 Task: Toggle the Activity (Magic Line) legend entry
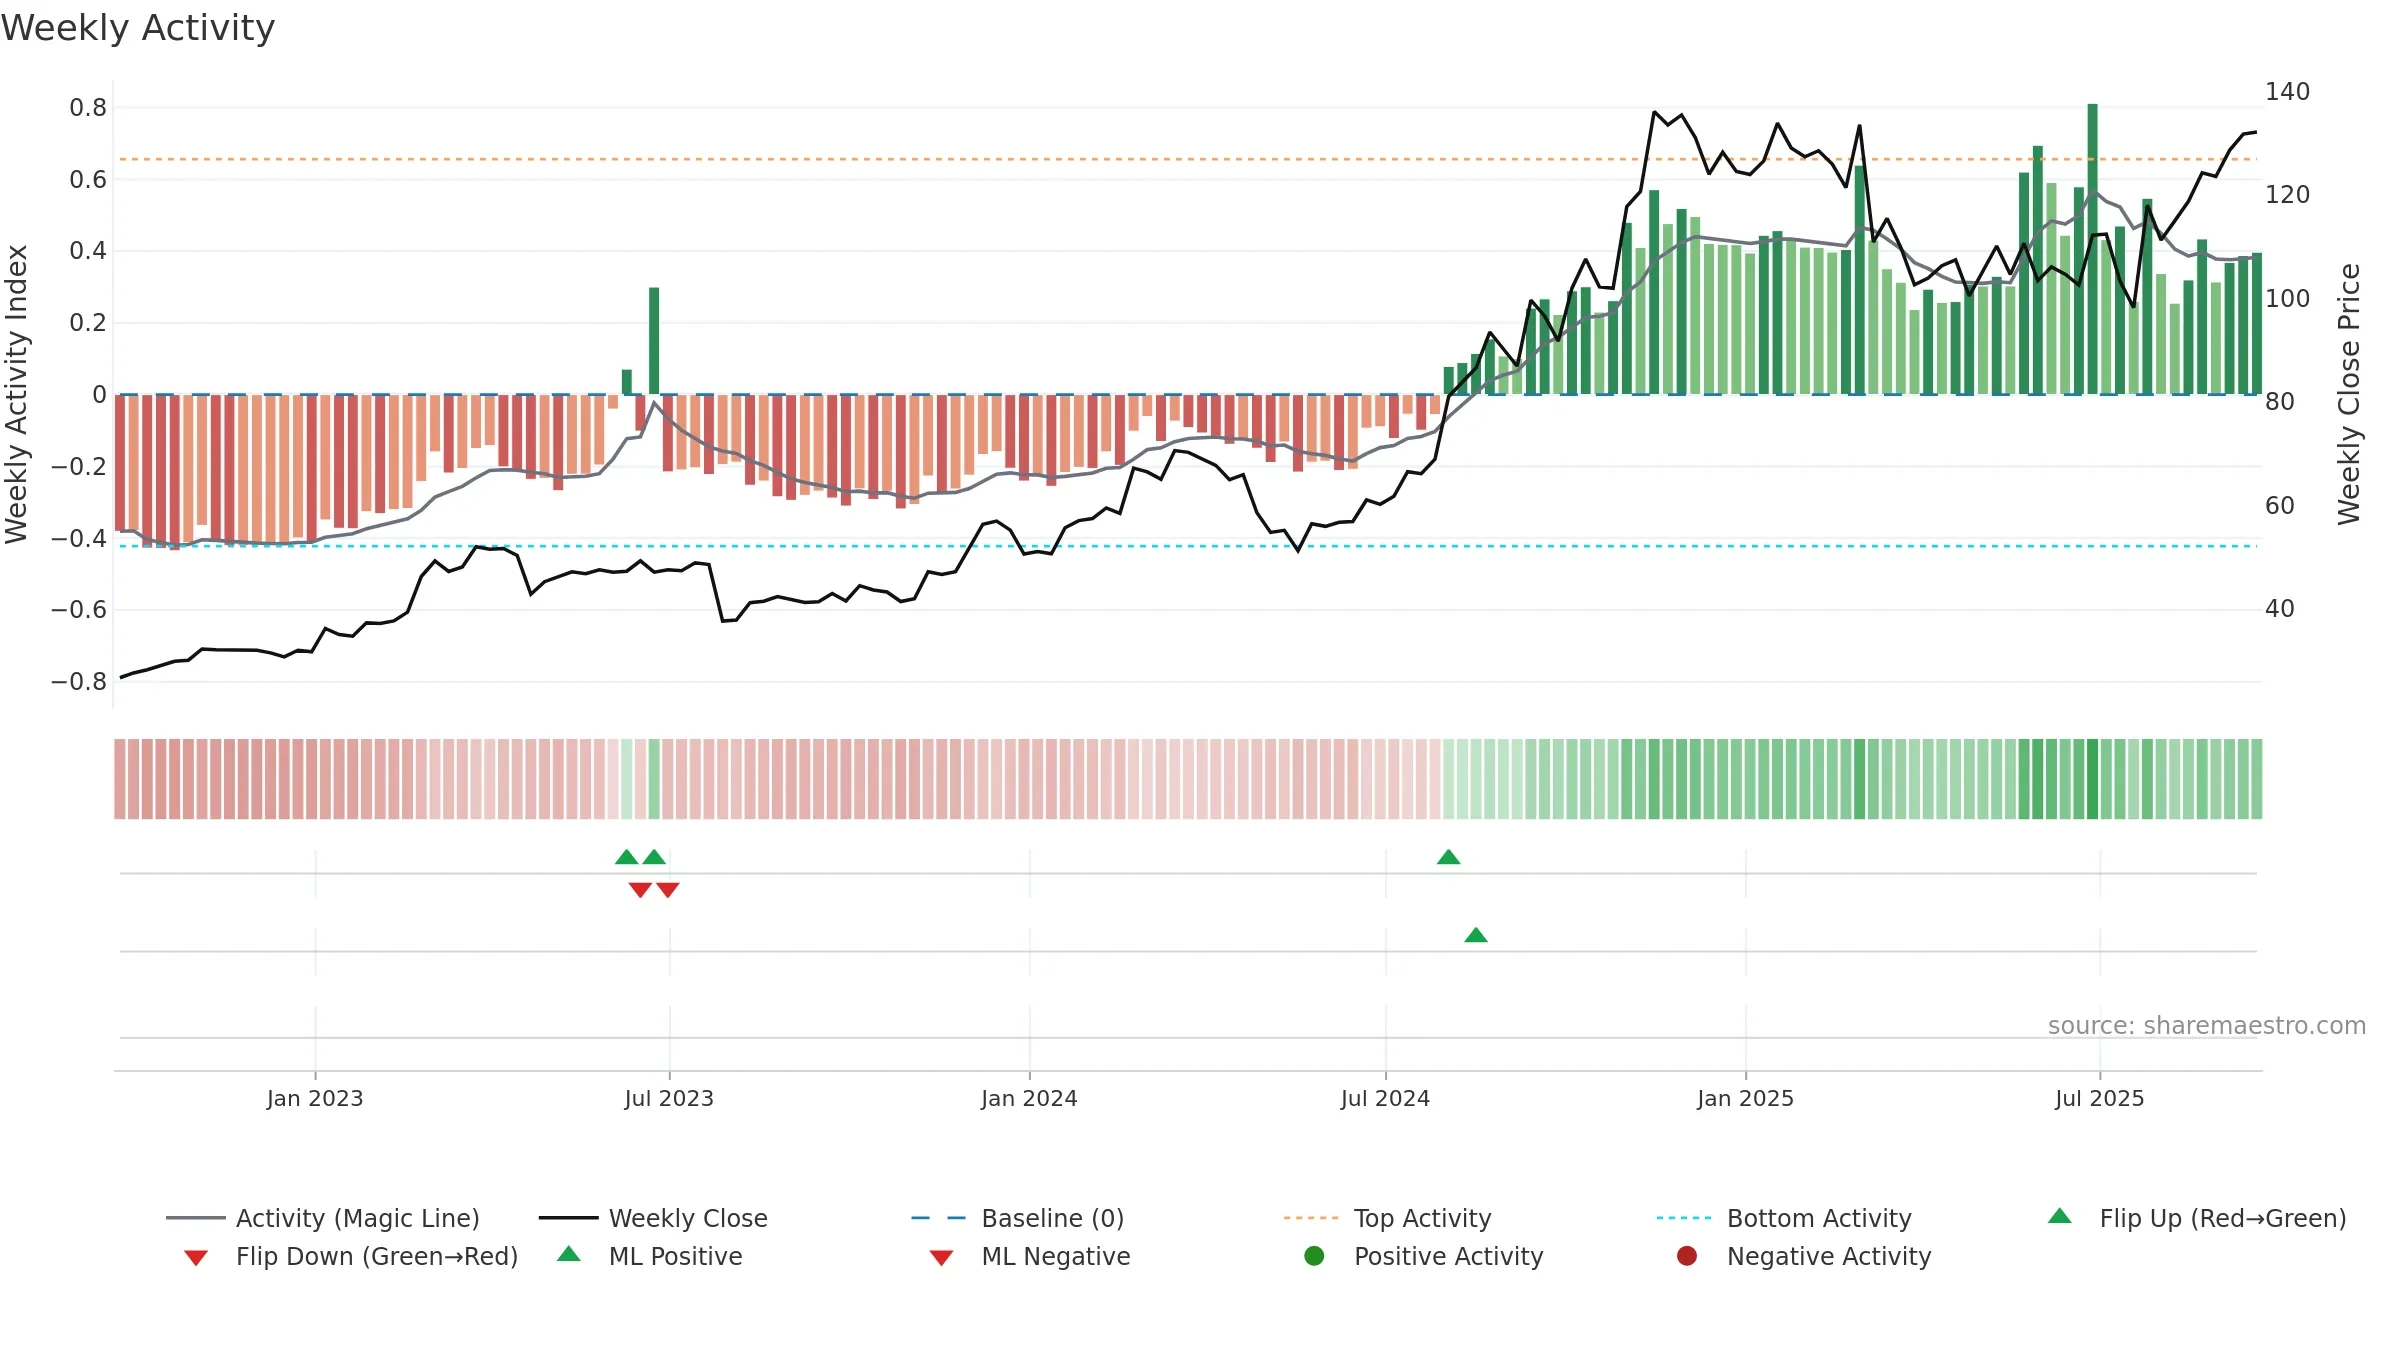pyautogui.click(x=323, y=1218)
